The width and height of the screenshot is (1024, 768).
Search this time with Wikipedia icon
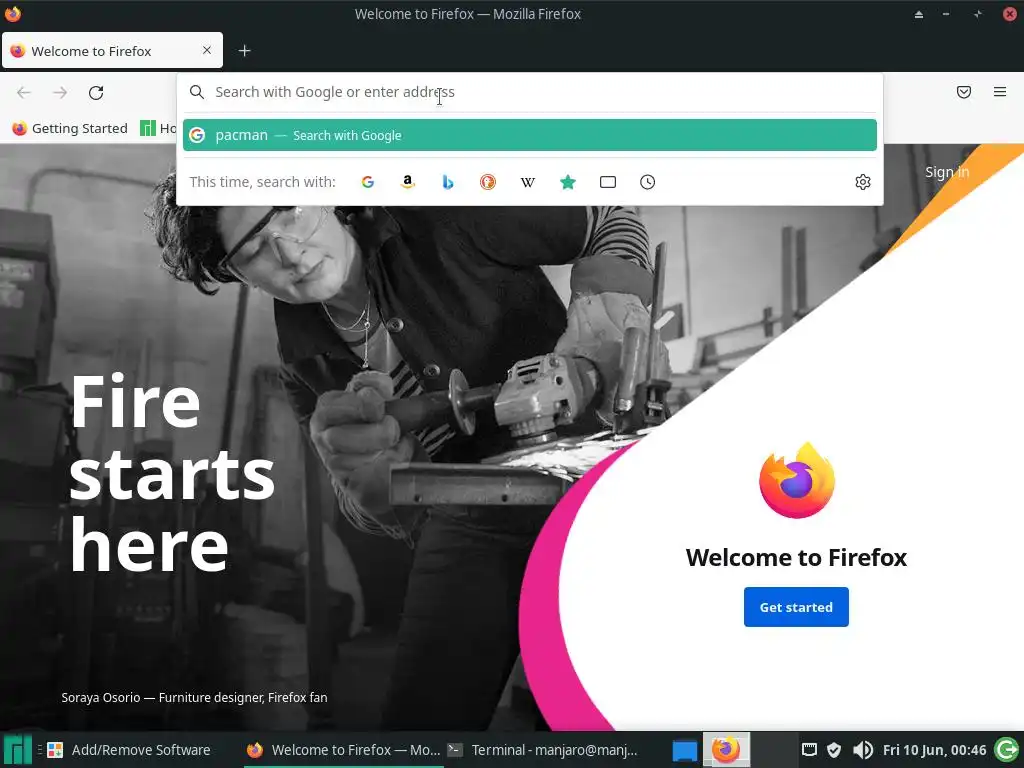pos(528,182)
